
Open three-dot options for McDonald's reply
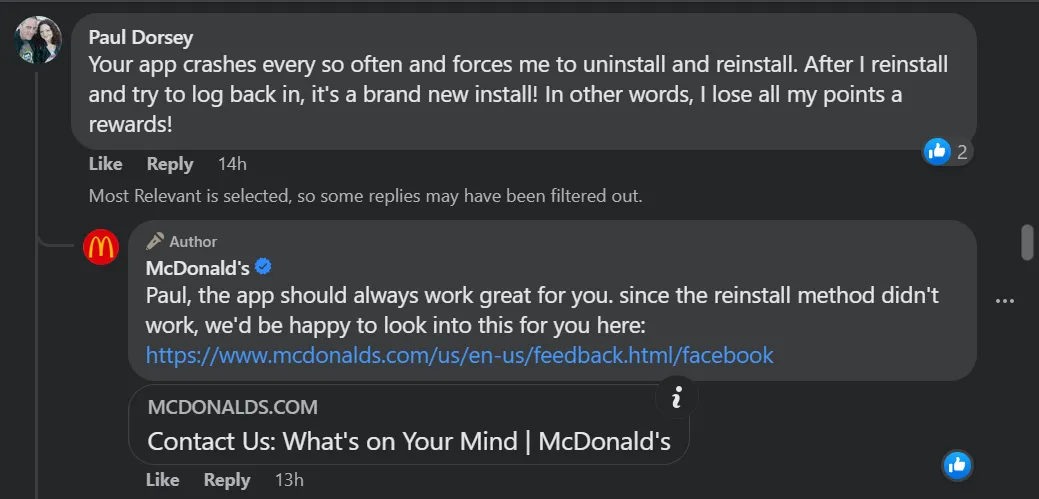pos(1005,301)
